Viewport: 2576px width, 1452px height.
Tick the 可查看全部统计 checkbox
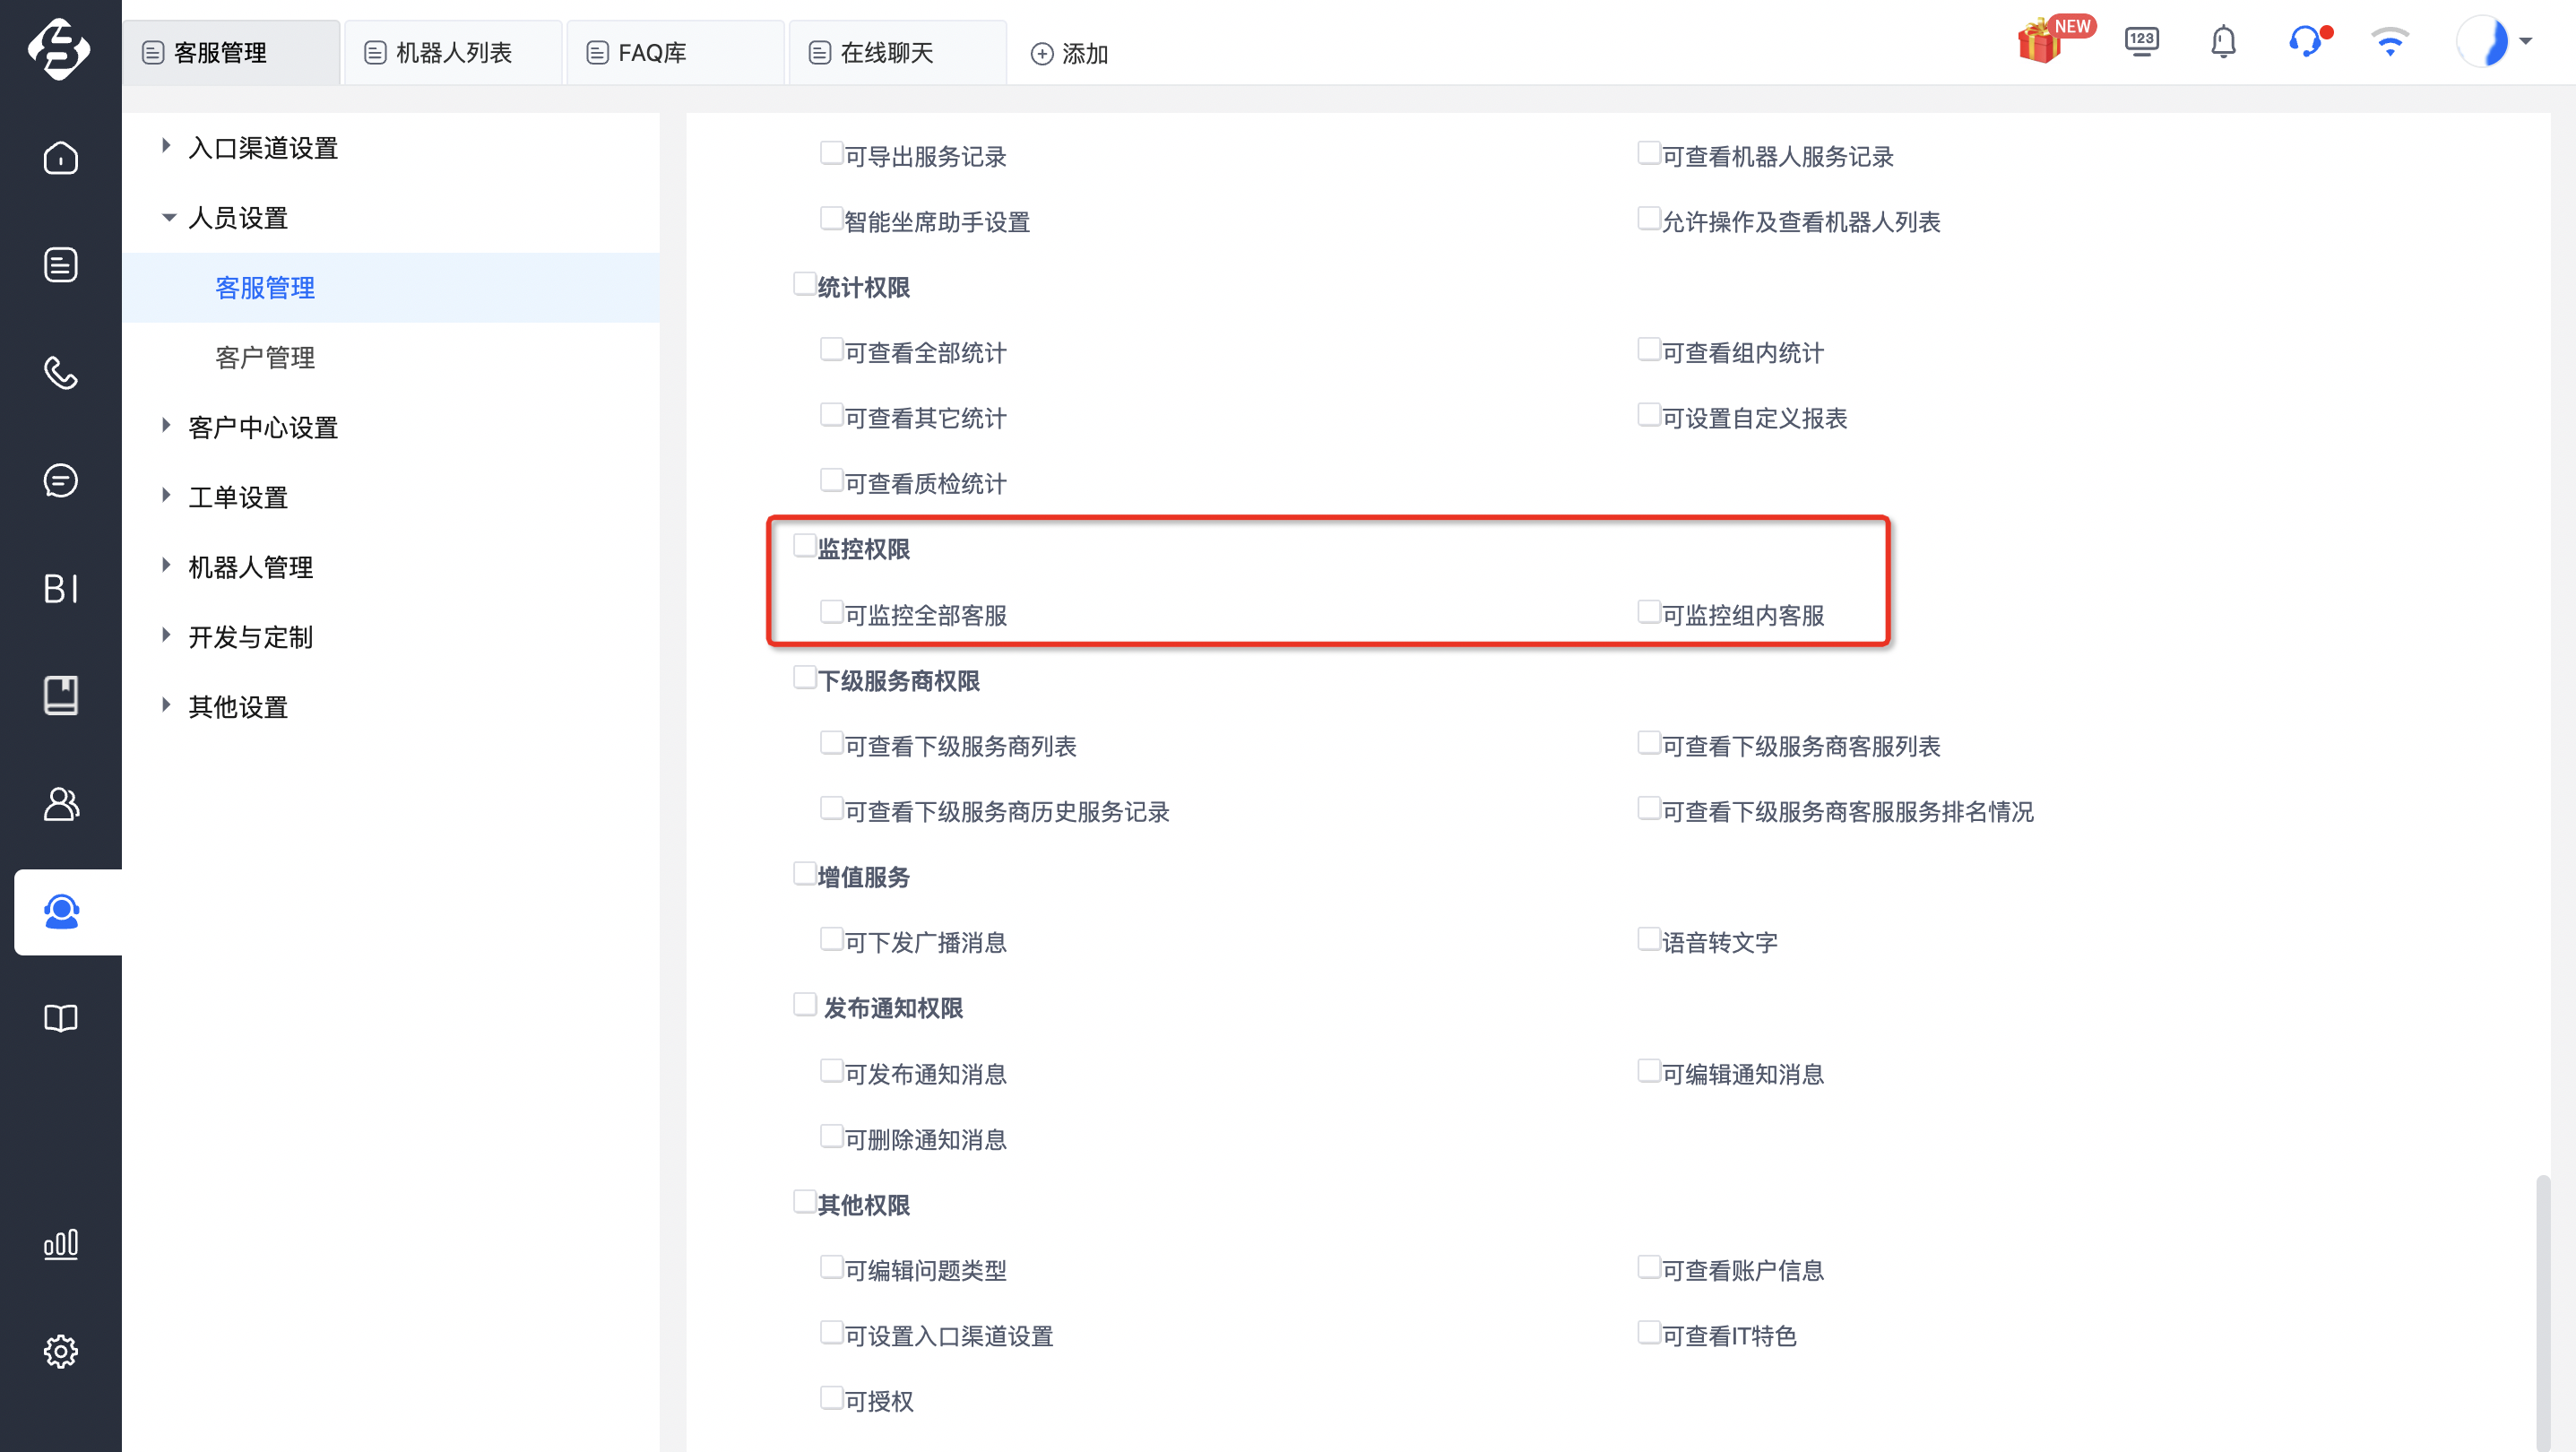[x=830, y=350]
